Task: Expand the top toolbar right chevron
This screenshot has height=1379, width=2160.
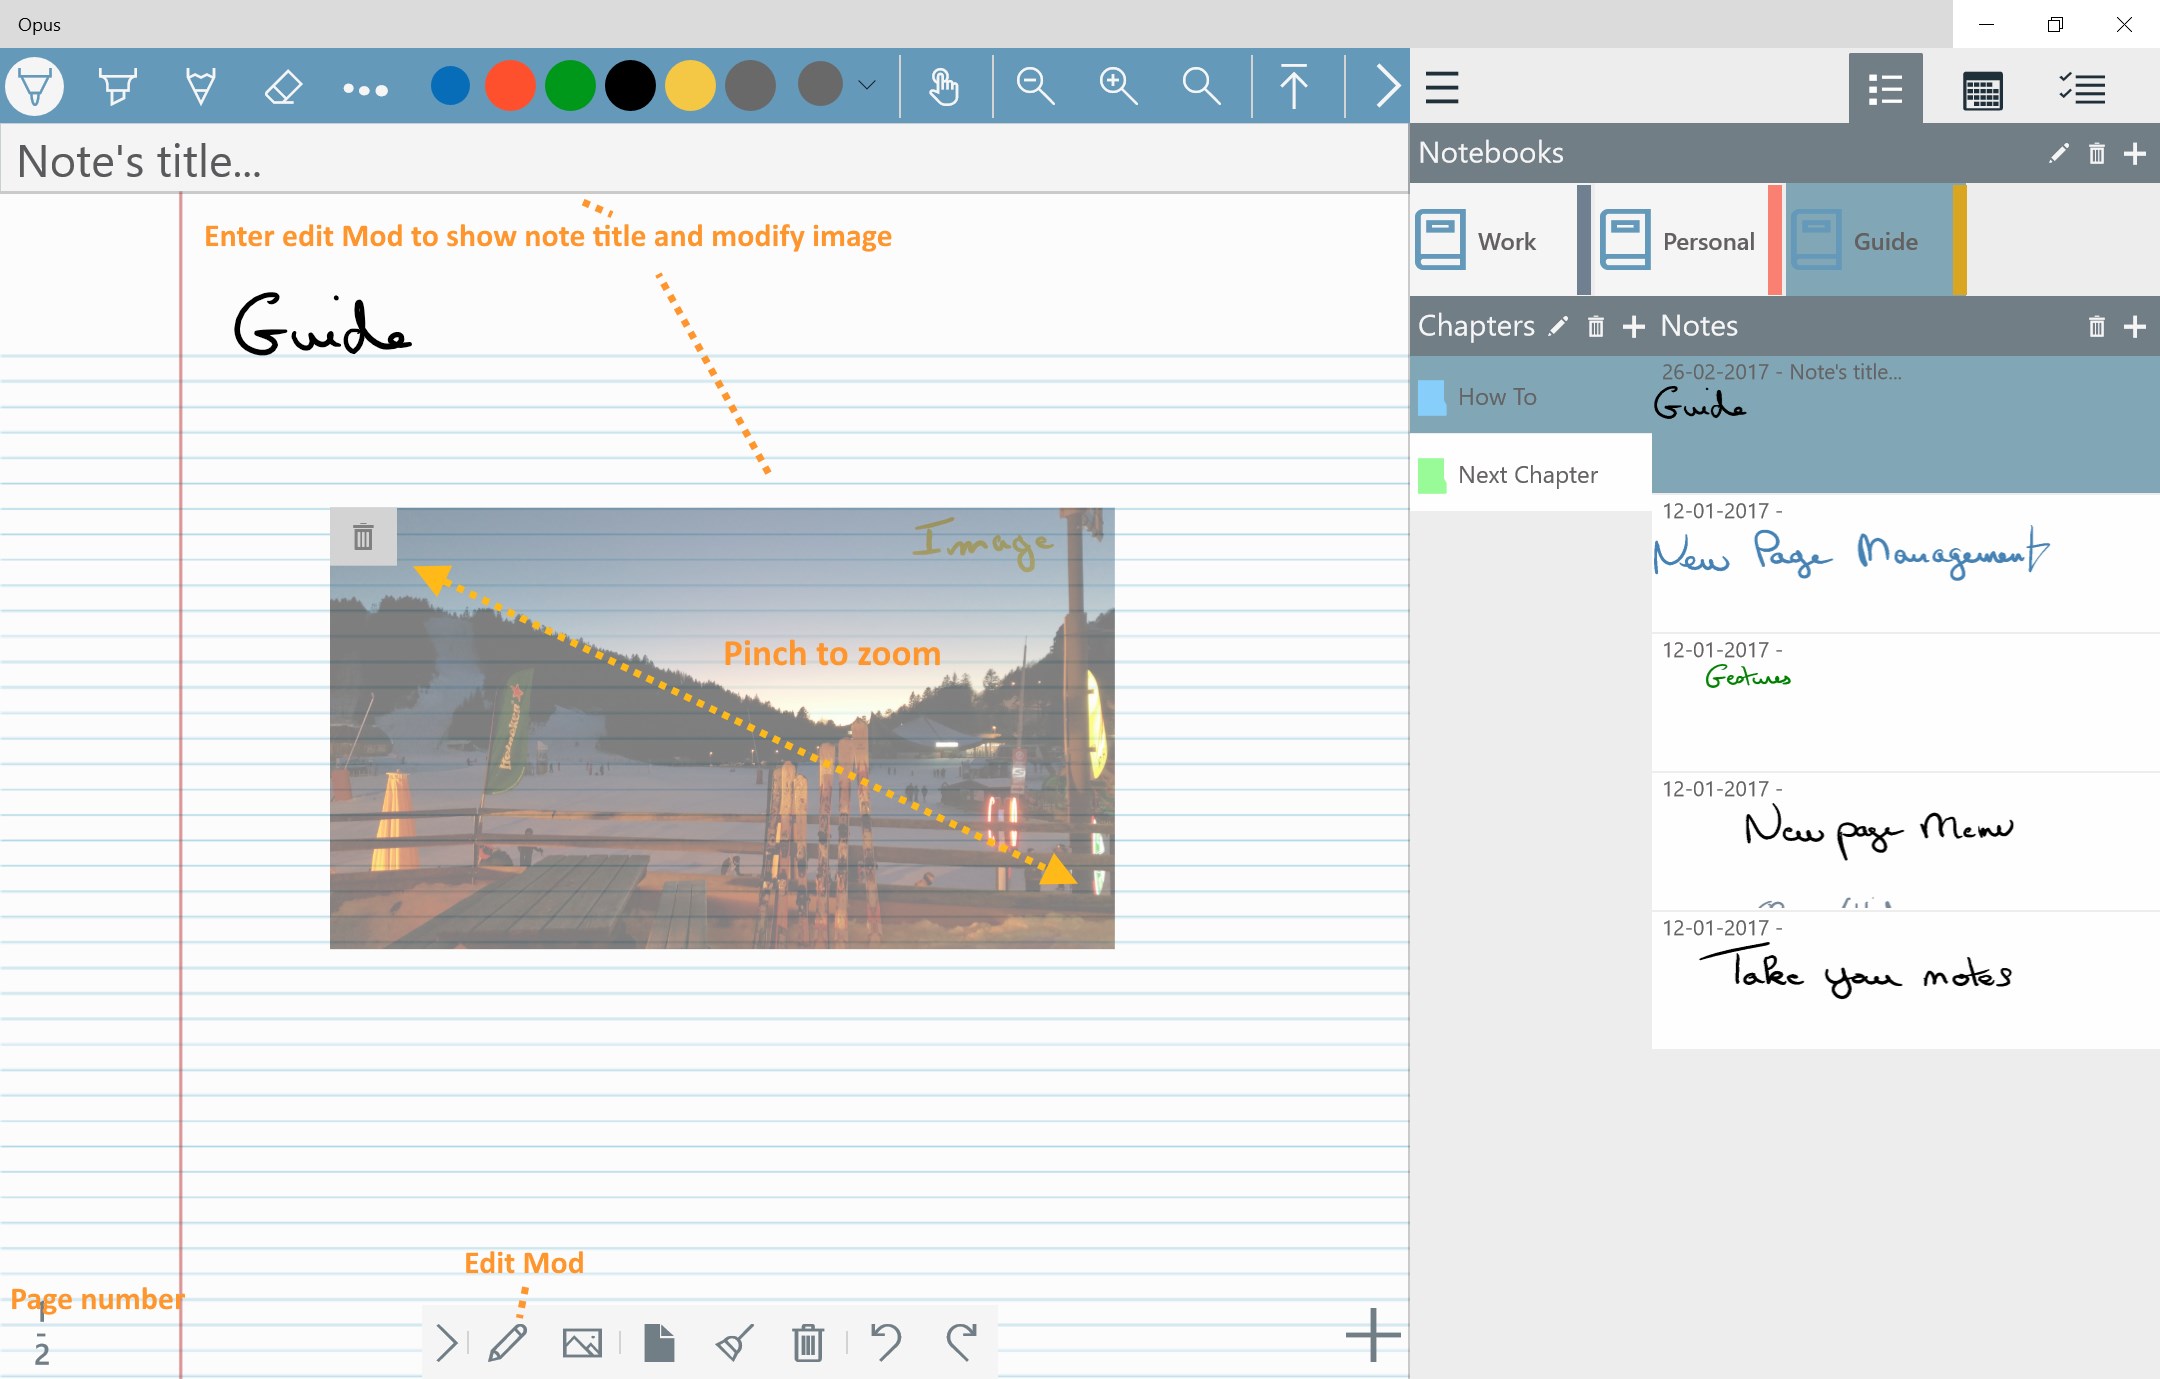Action: 1386,87
